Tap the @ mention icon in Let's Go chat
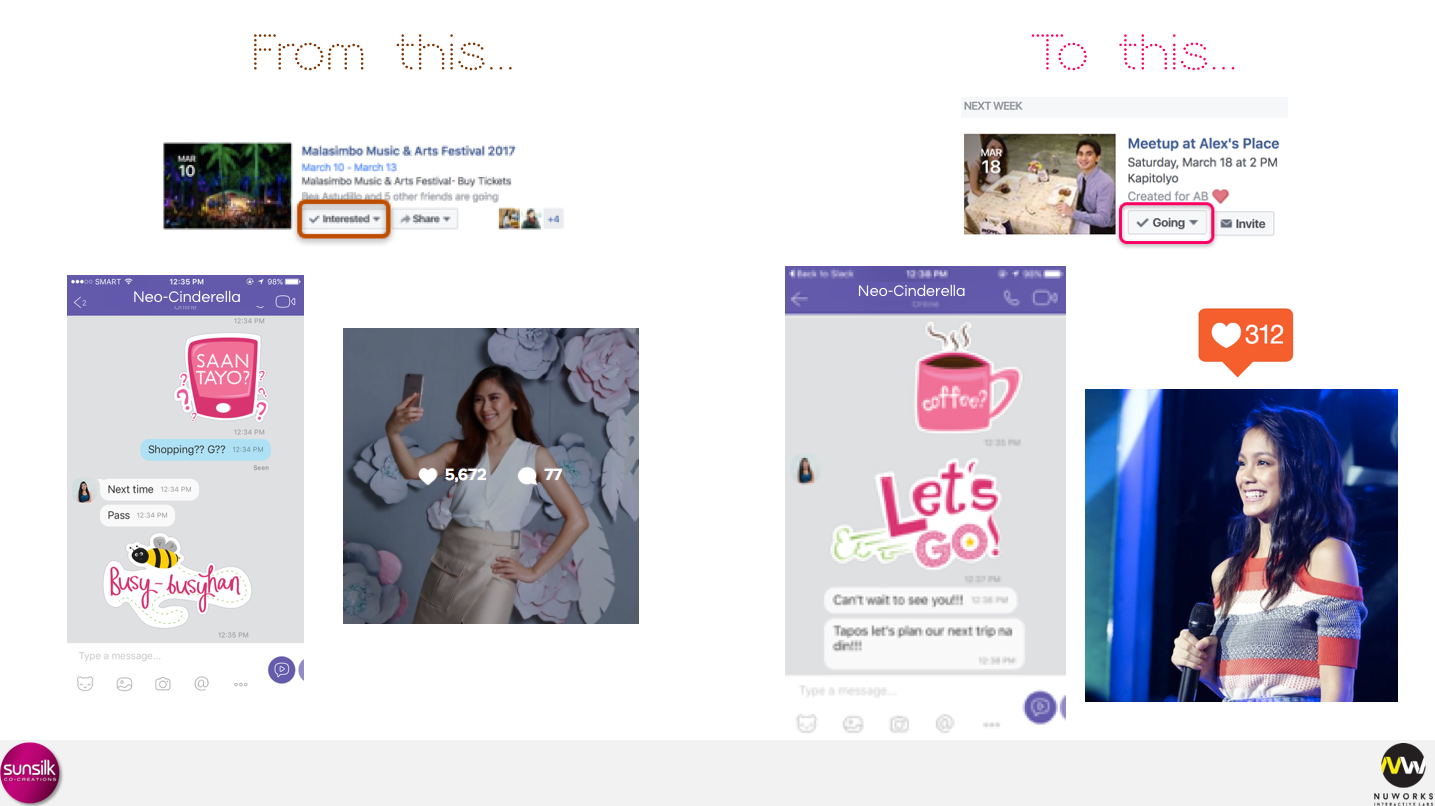Viewport: 1435px width, 806px height. (x=944, y=723)
